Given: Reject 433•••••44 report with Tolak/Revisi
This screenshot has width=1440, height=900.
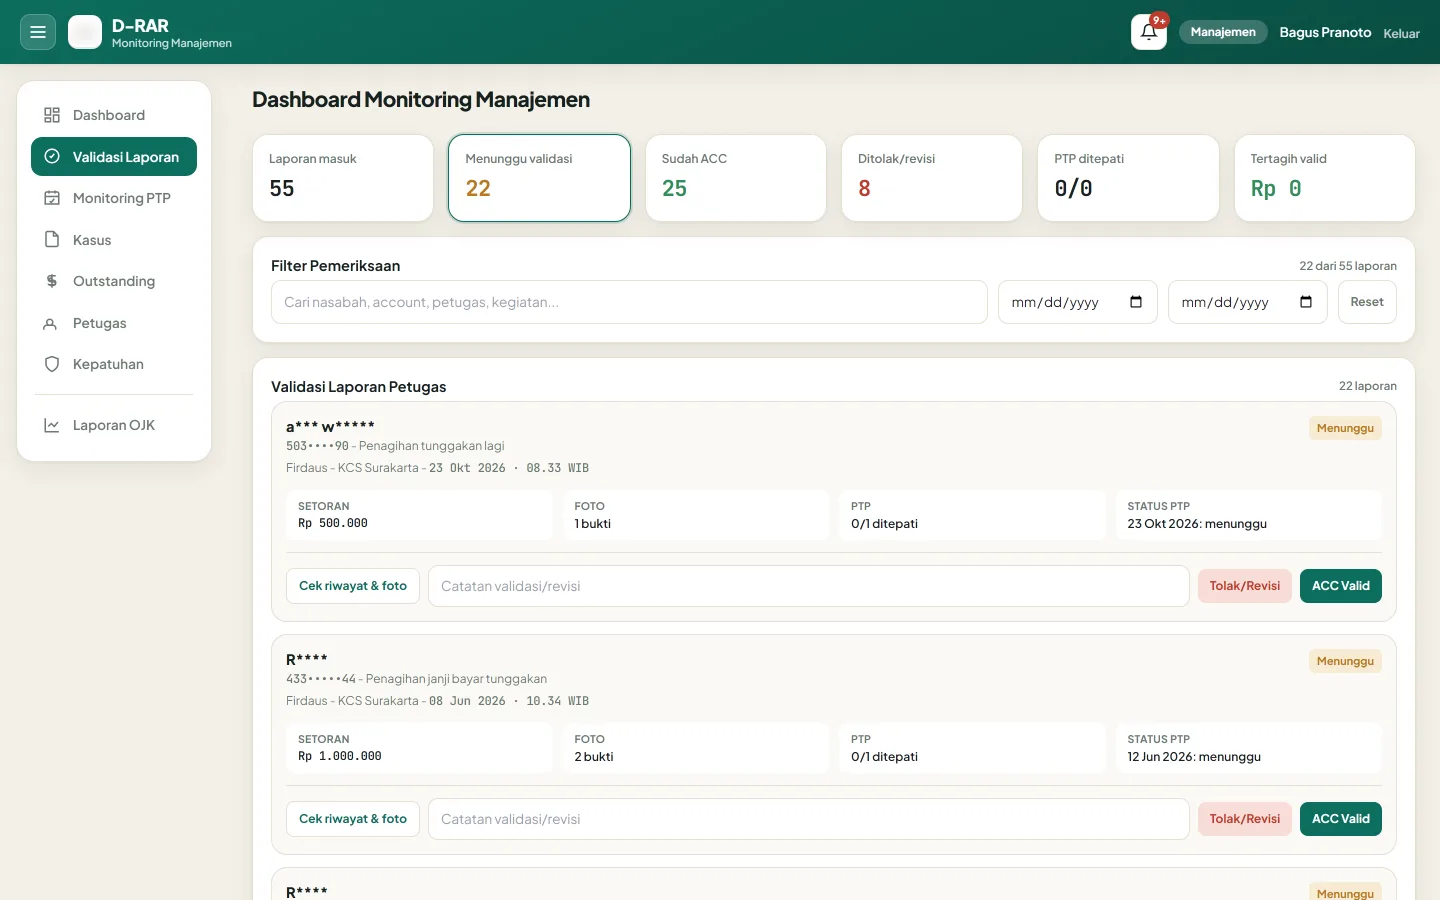Looking at the screenshot, I should tap(1245, 819).
